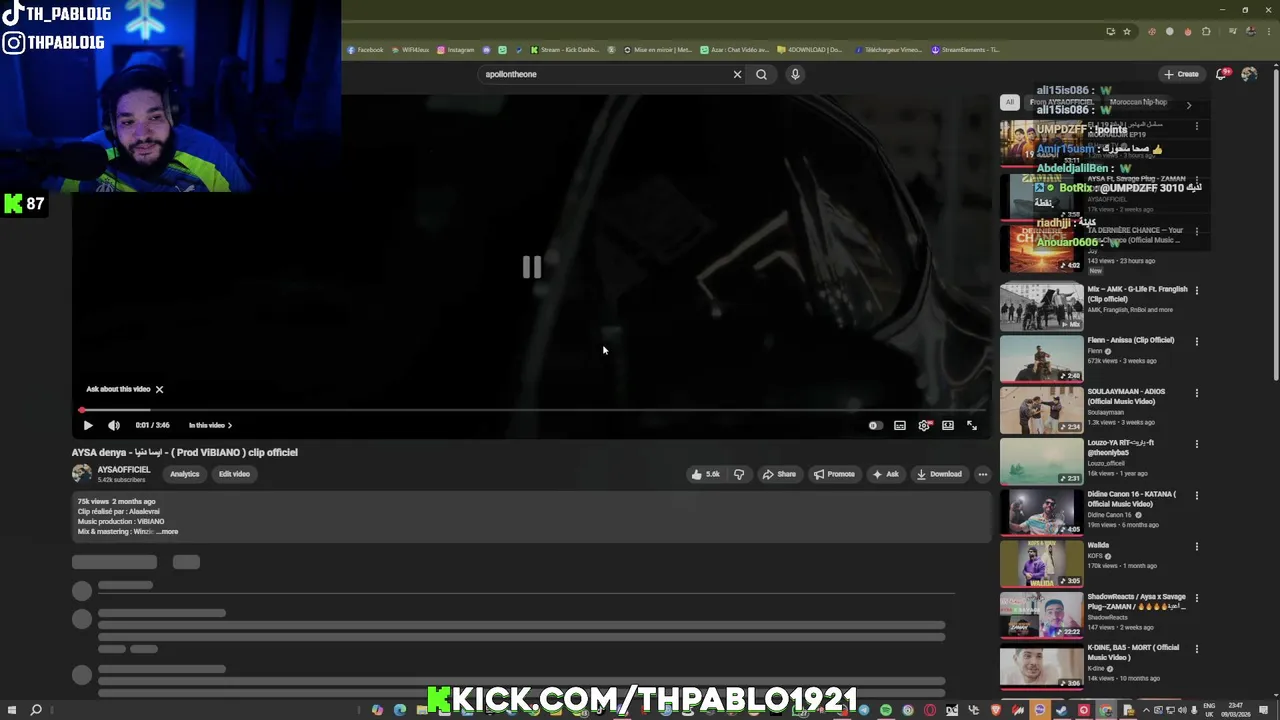This screenshot has height=720, width=1280.
Task: Expand the description with '...more'
Action: pyautogui.click(x=167, y=532)
